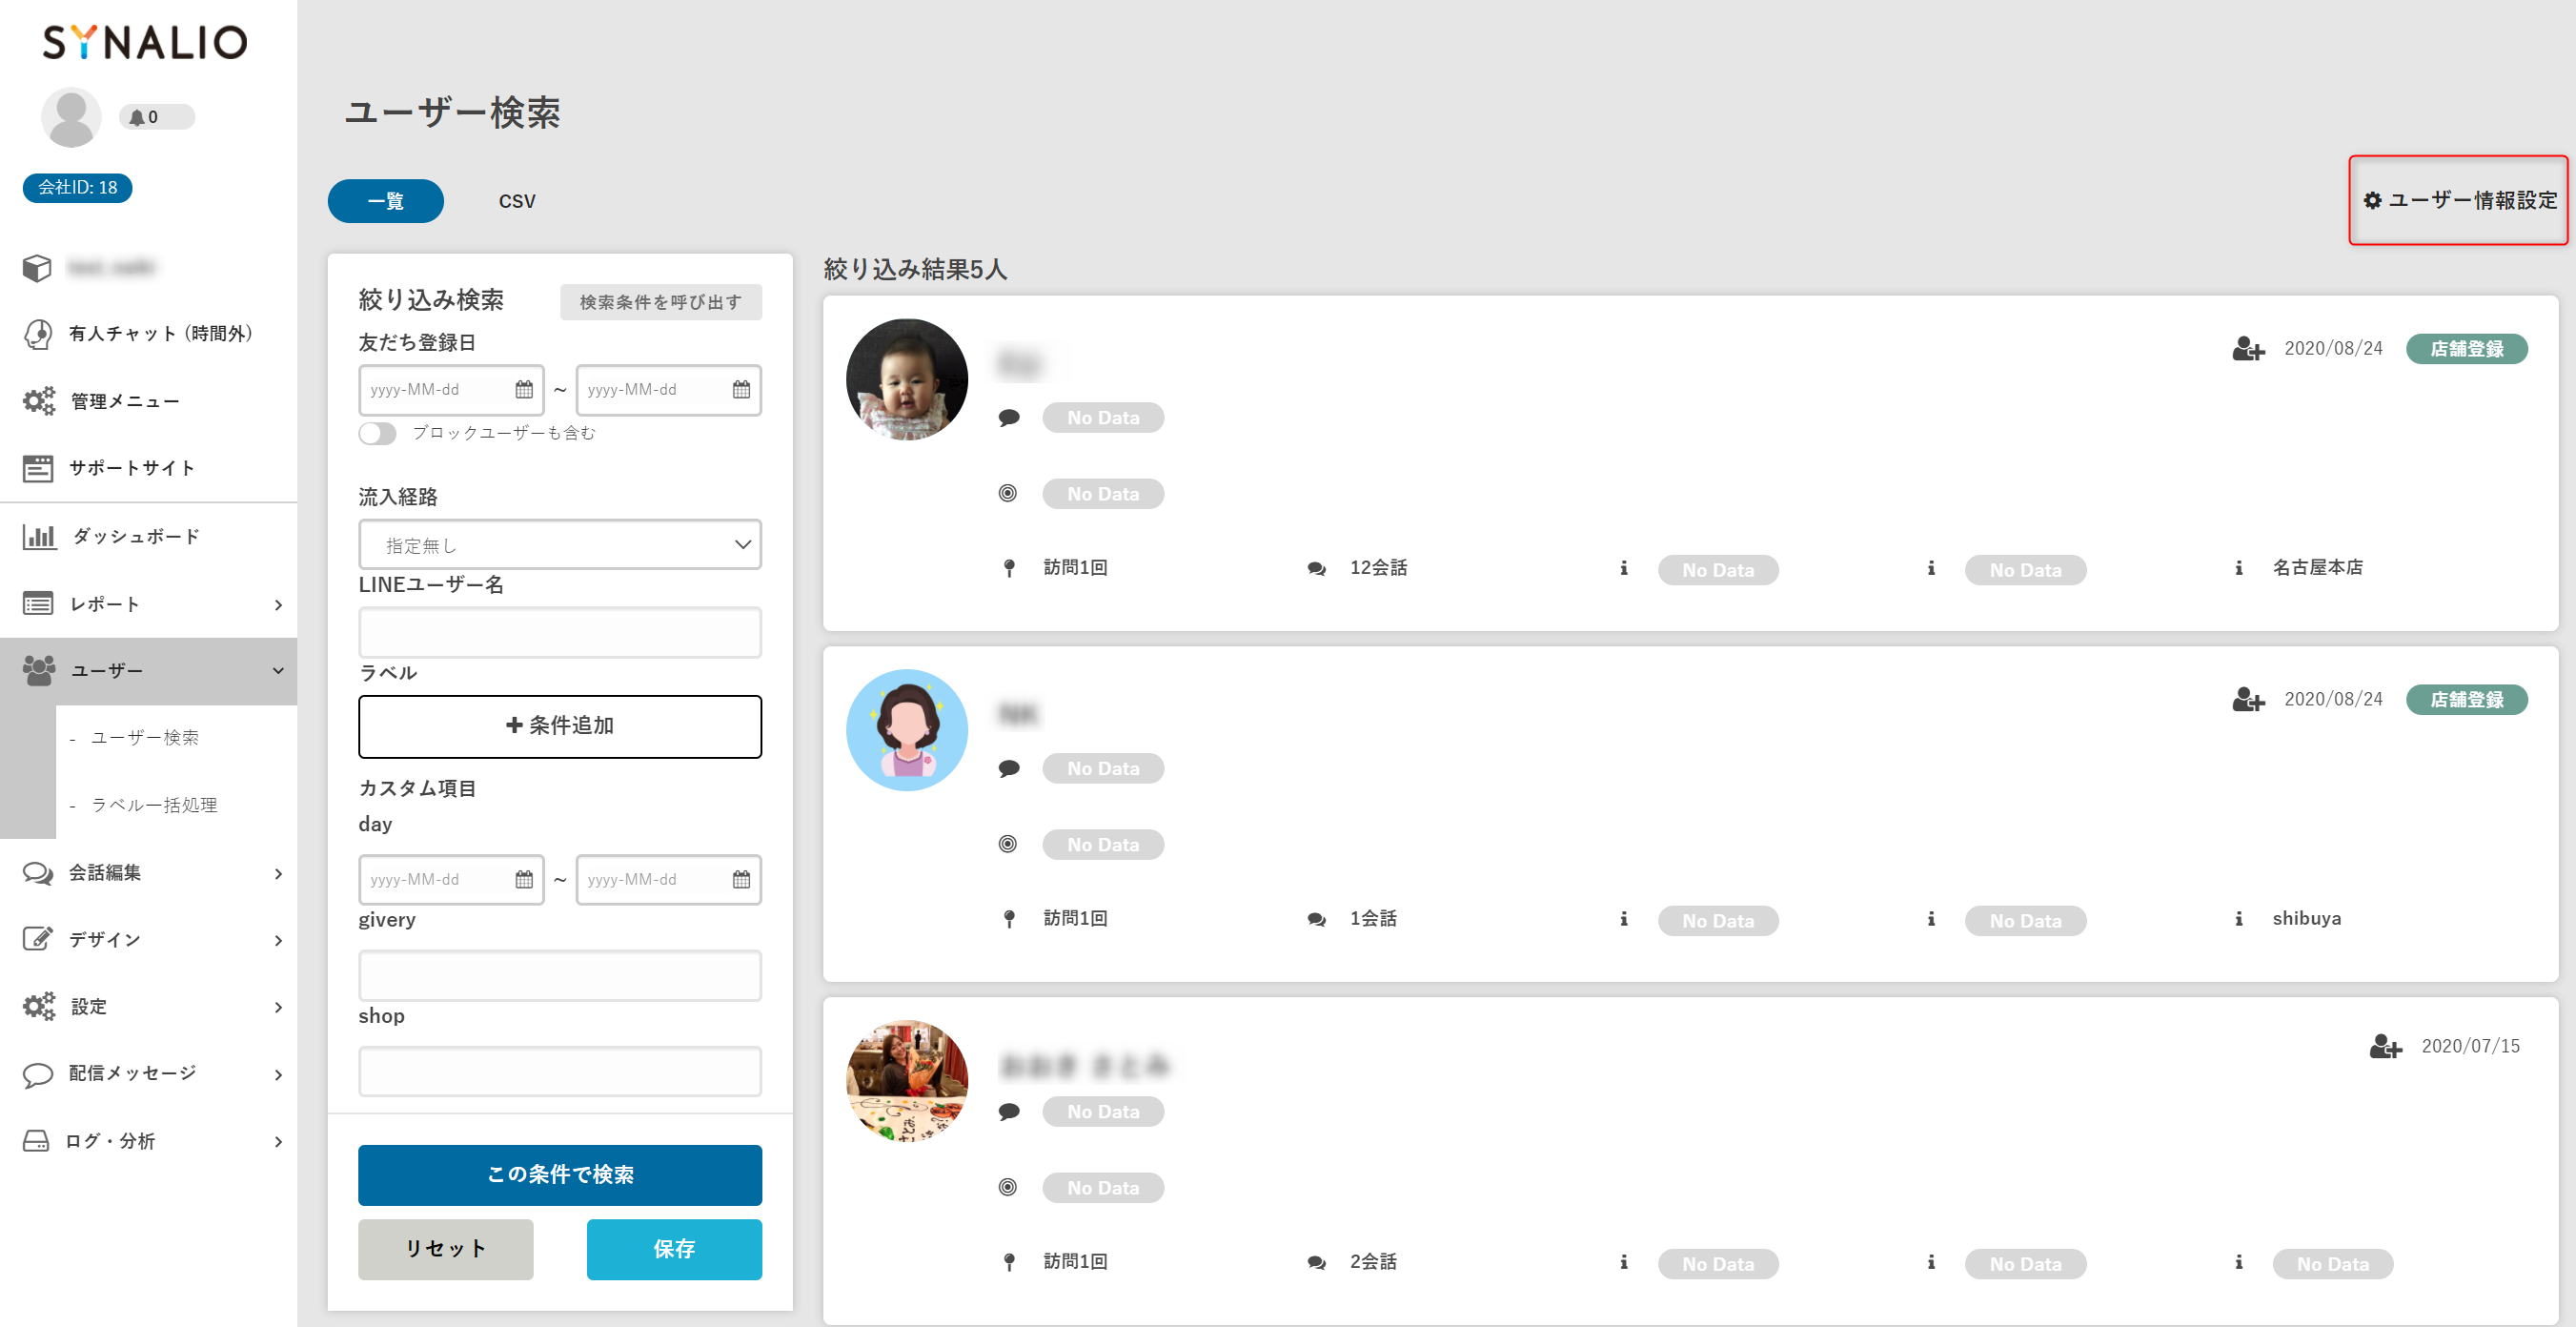The height and width of the screenshot is (1327, 2576).
Task: Select ラベル一括処理 submenu item
Action: point(154,805)
